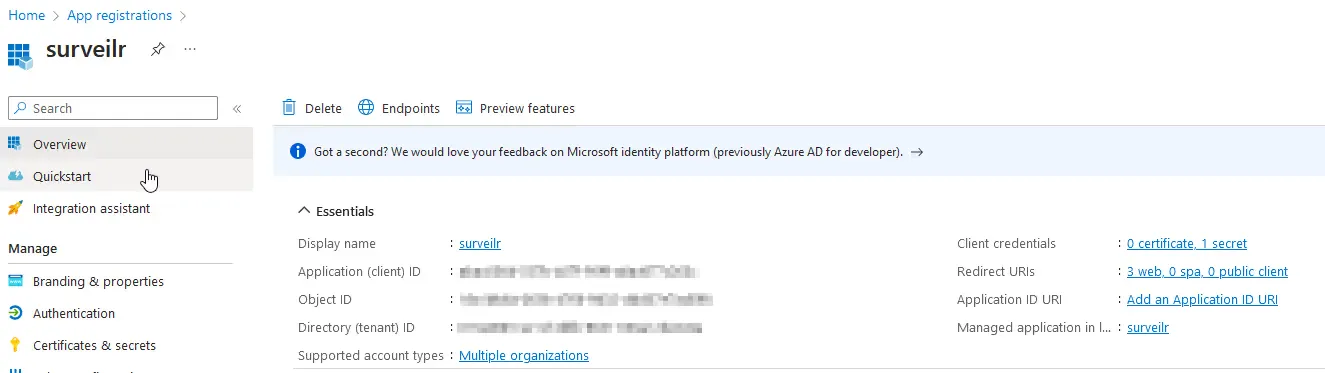Click the sidebar Search field
1325x373 pixels.
point(113,108)
